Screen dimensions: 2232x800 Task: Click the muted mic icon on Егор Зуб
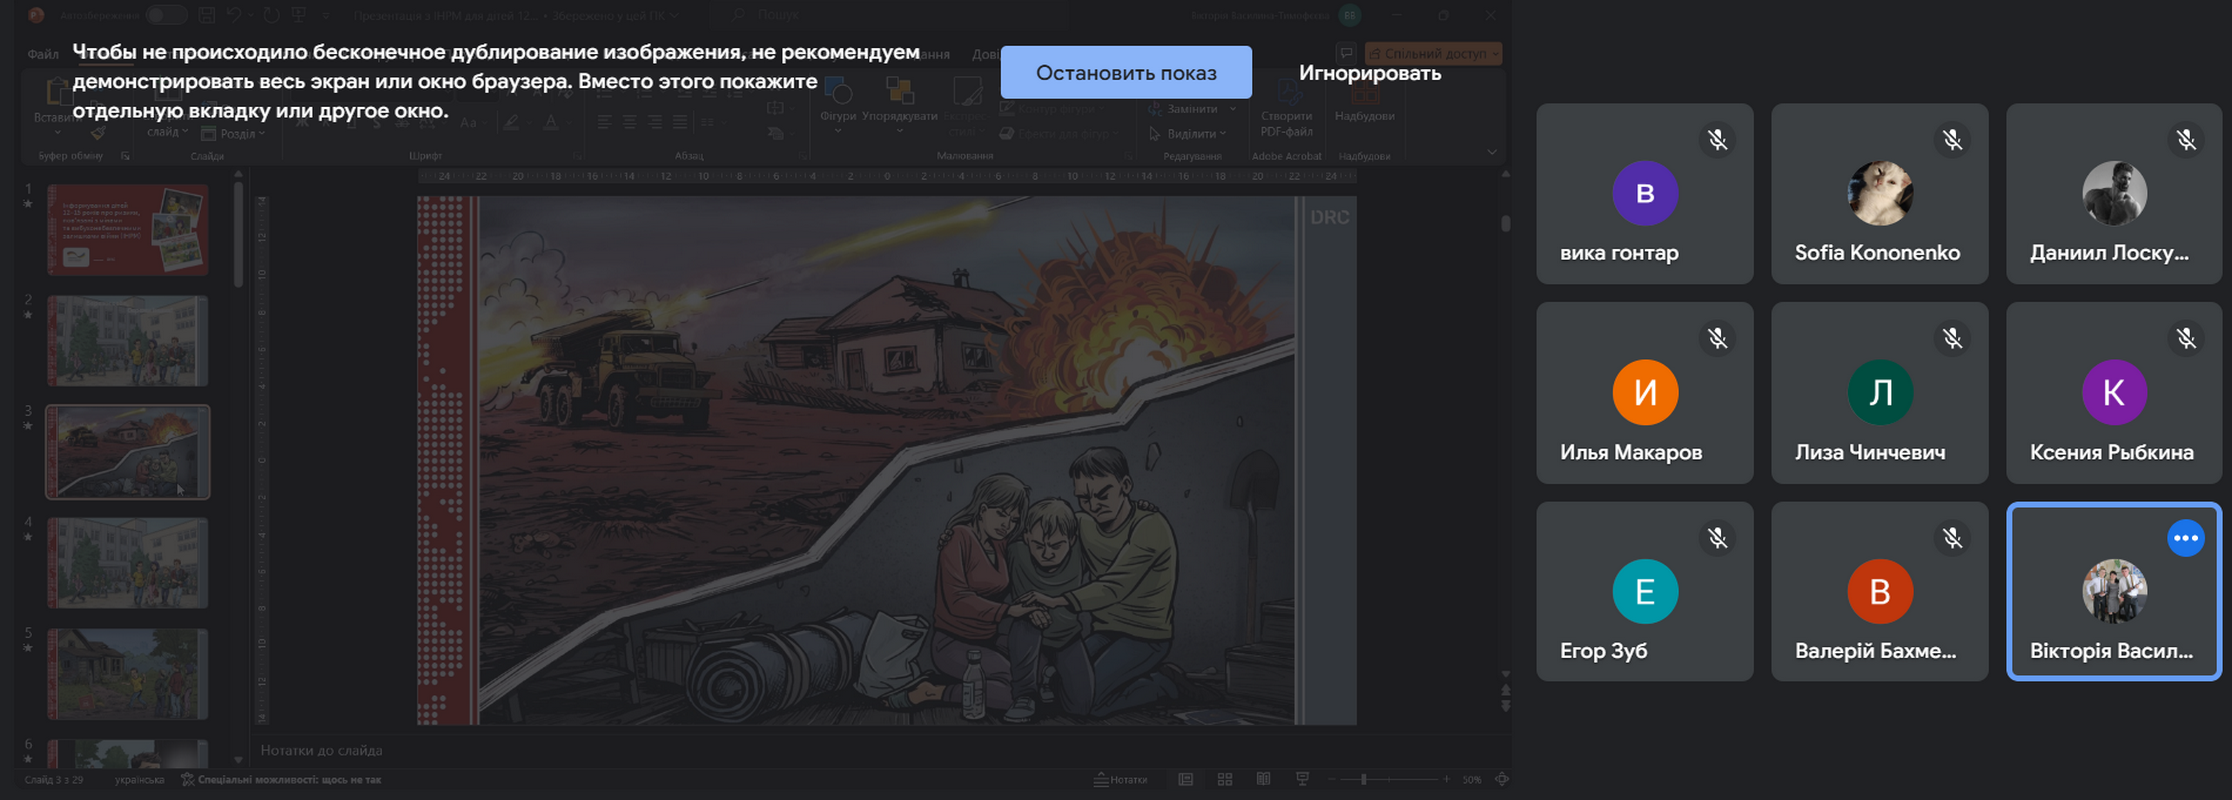[x=1717, y=538]
